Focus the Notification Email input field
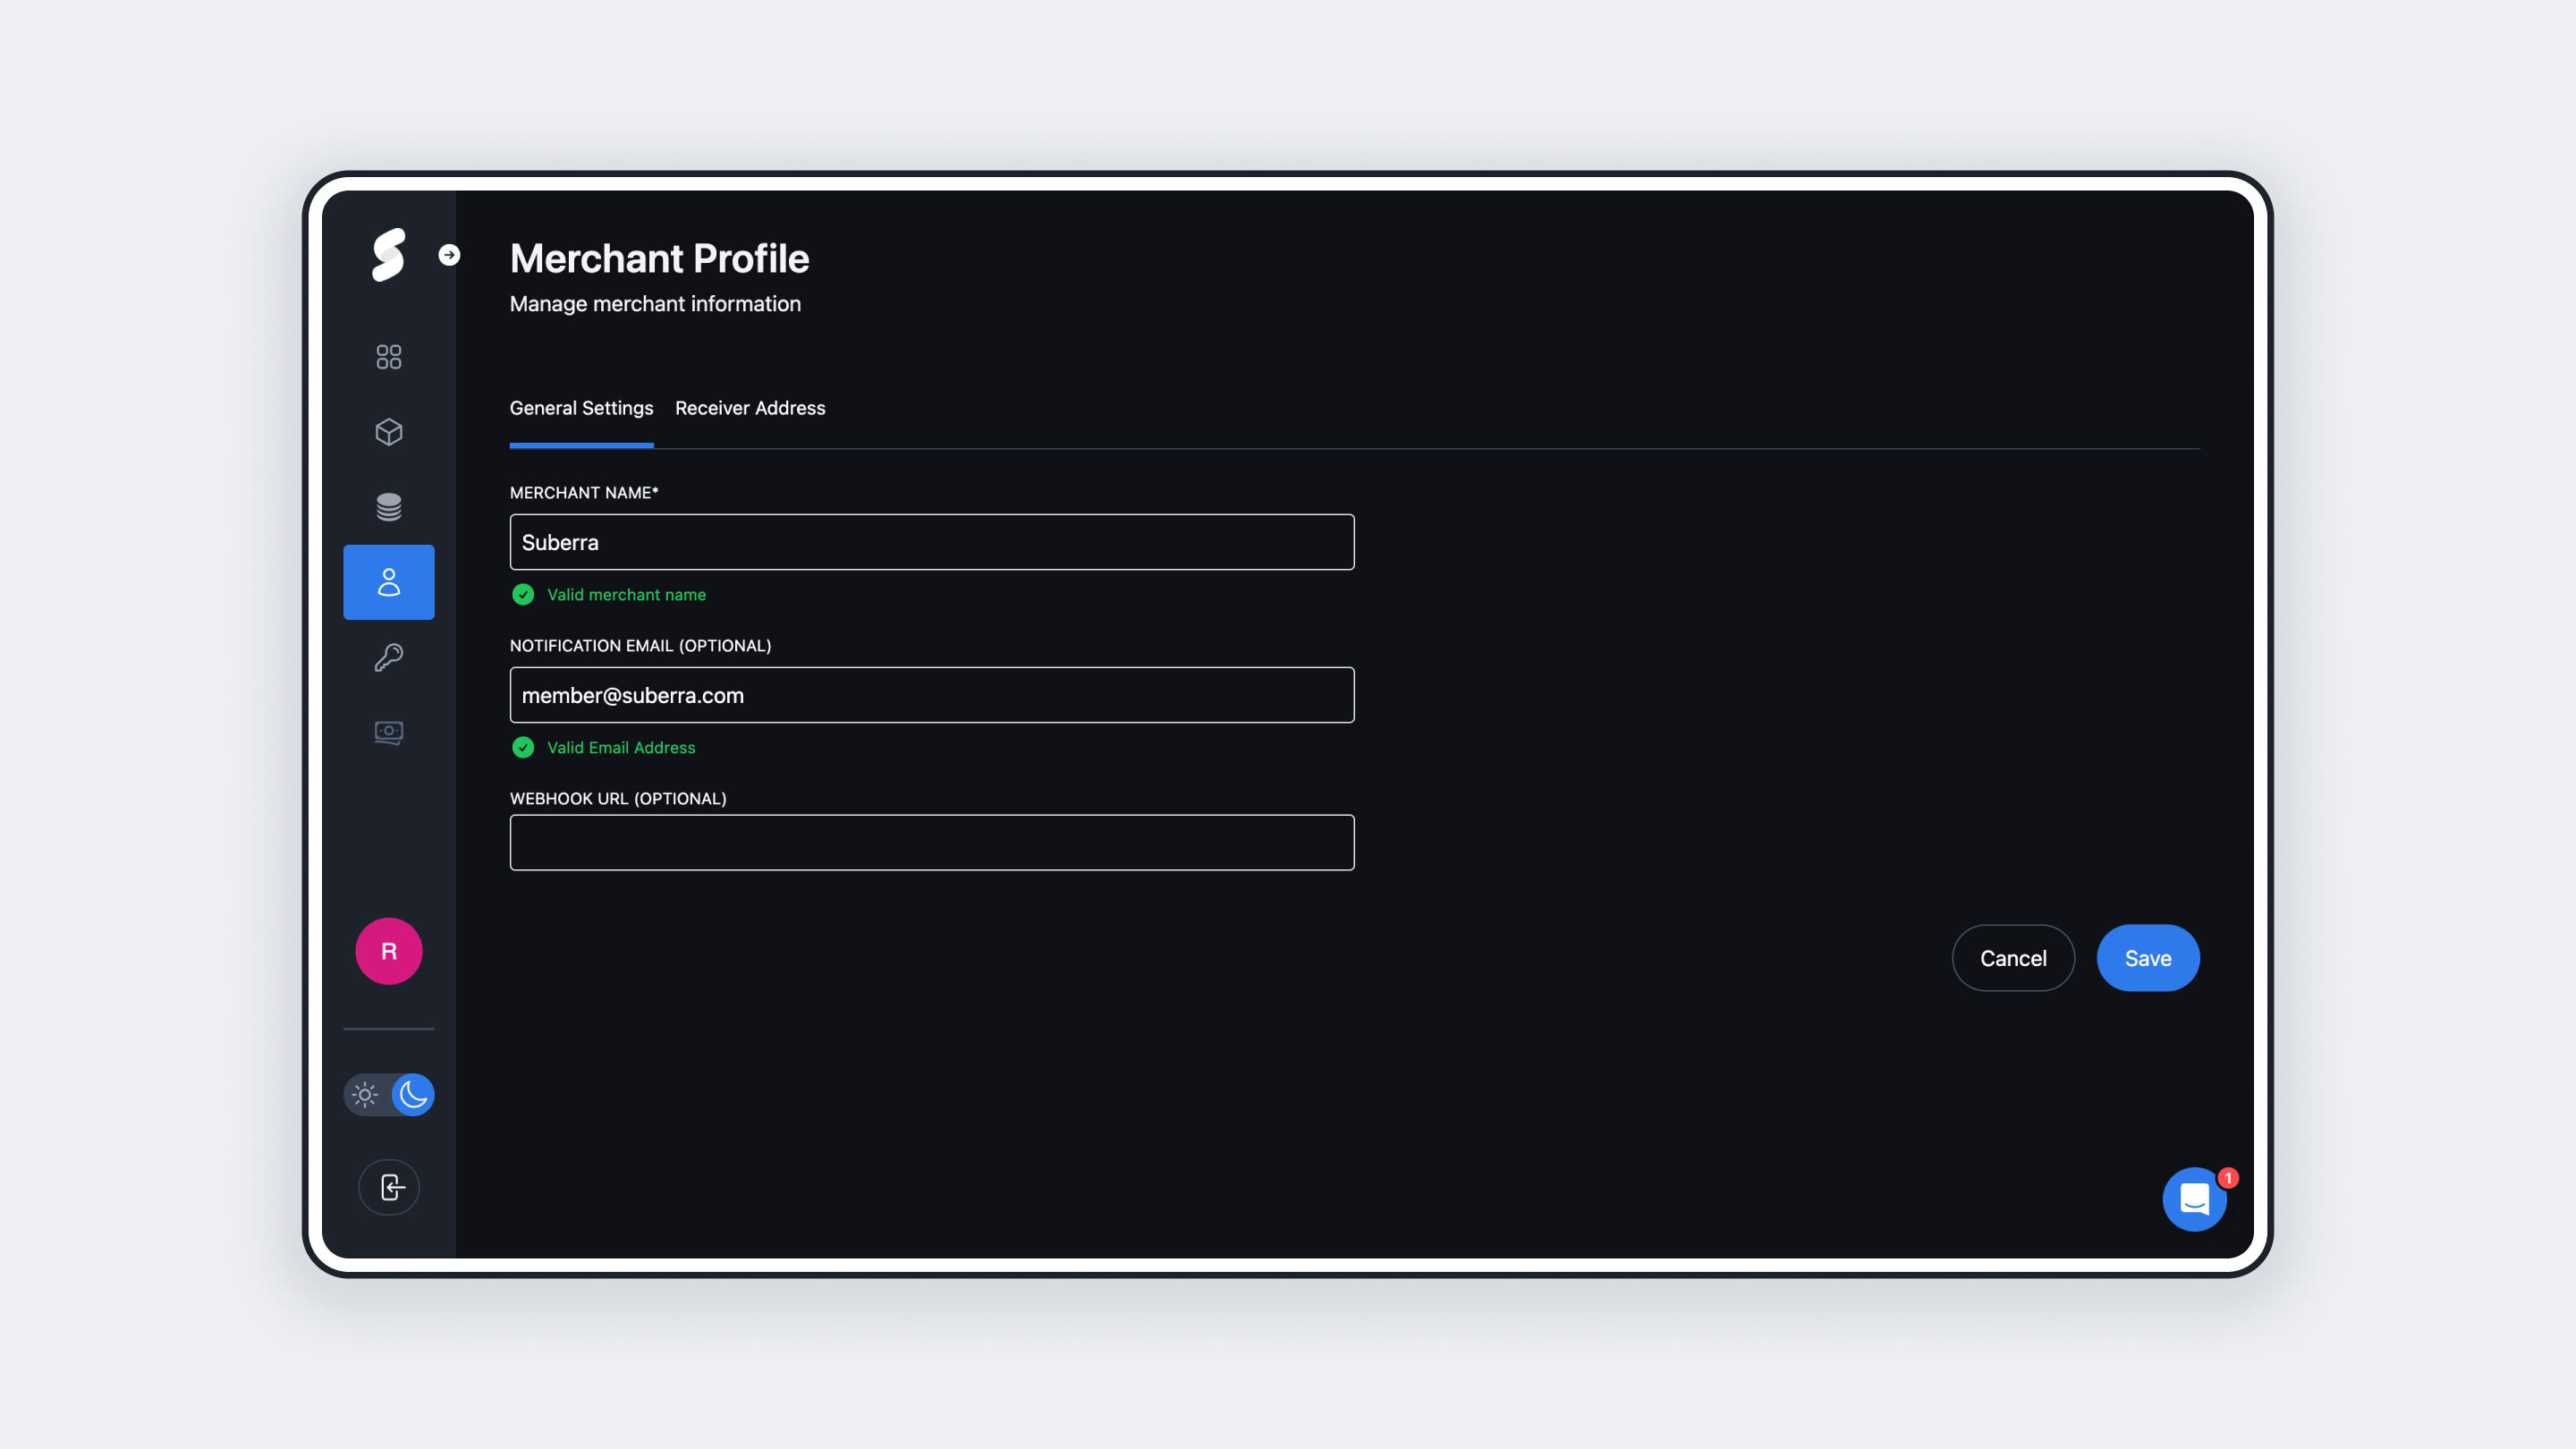This screenshot has height=1449, width=2576. 931,695
